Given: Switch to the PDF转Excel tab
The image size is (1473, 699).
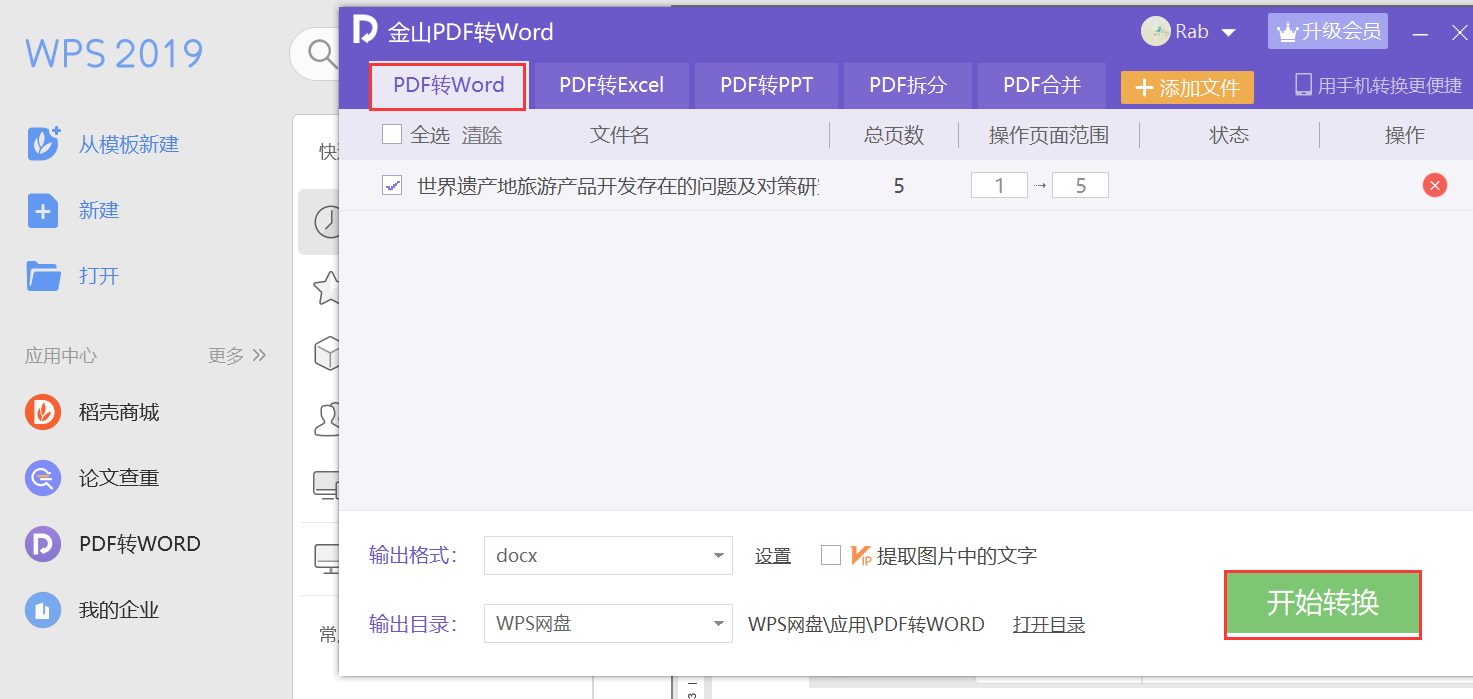Looking at the screenshot, I should point(611,85).
